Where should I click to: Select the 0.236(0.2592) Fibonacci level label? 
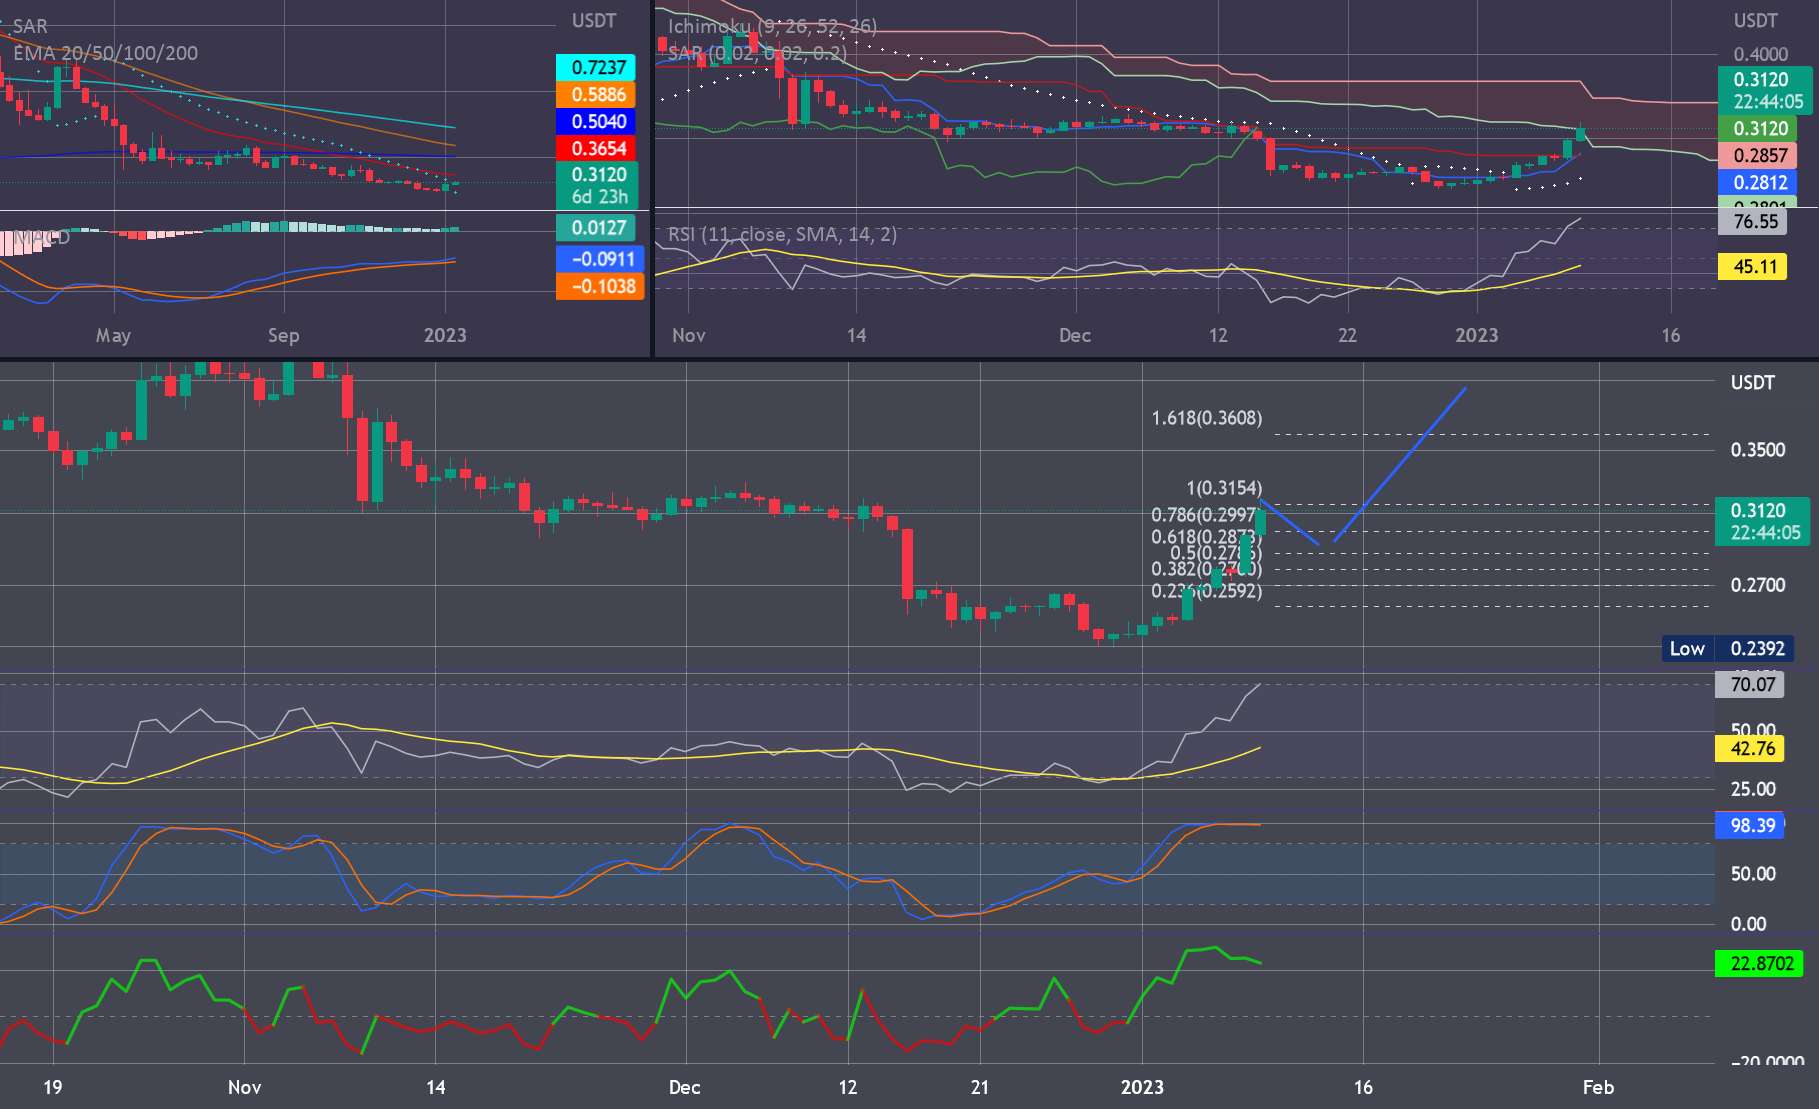(x=1206, y=591)
